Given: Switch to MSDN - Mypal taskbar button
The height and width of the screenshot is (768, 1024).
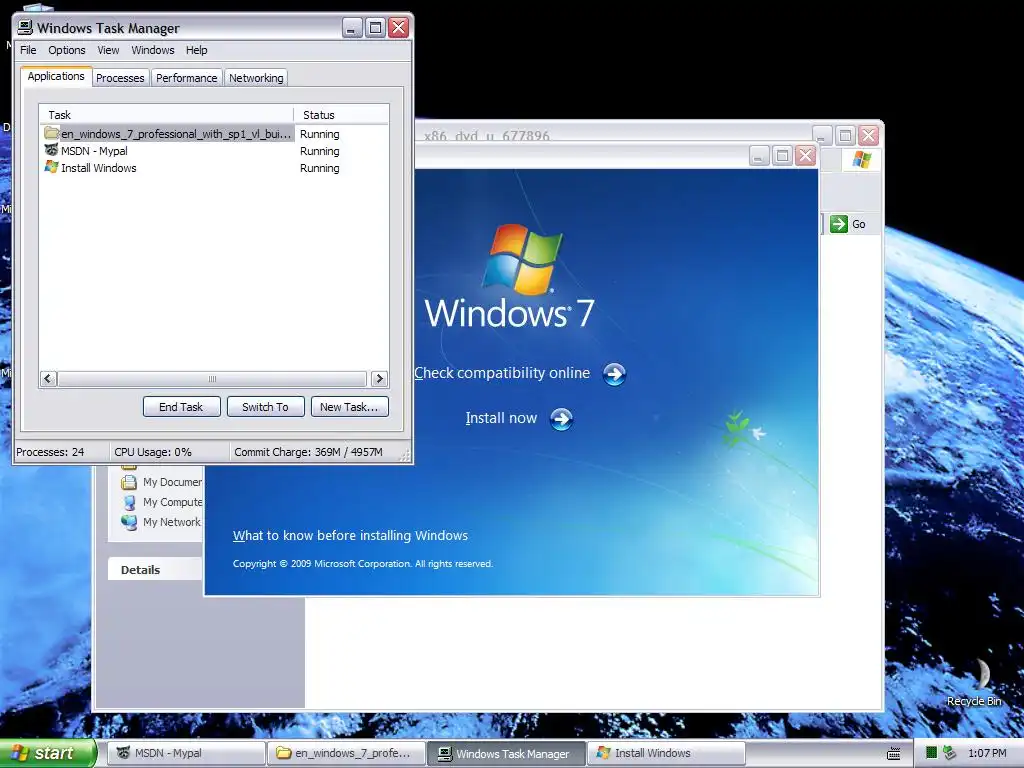Looking at the screenshot, I should point(186,753).
